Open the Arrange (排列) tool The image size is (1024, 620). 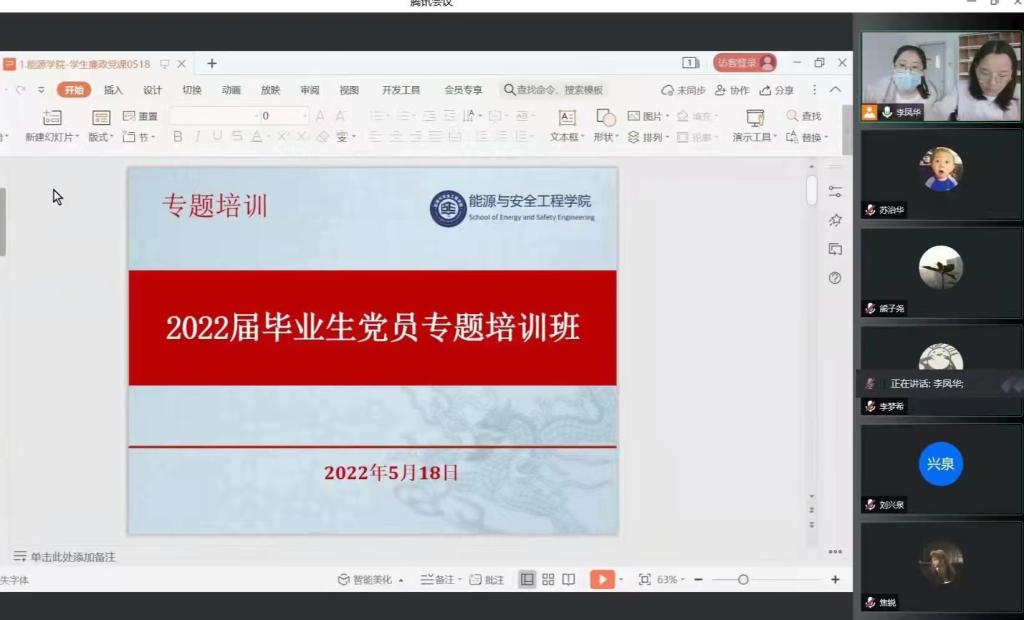pos(647,137)
